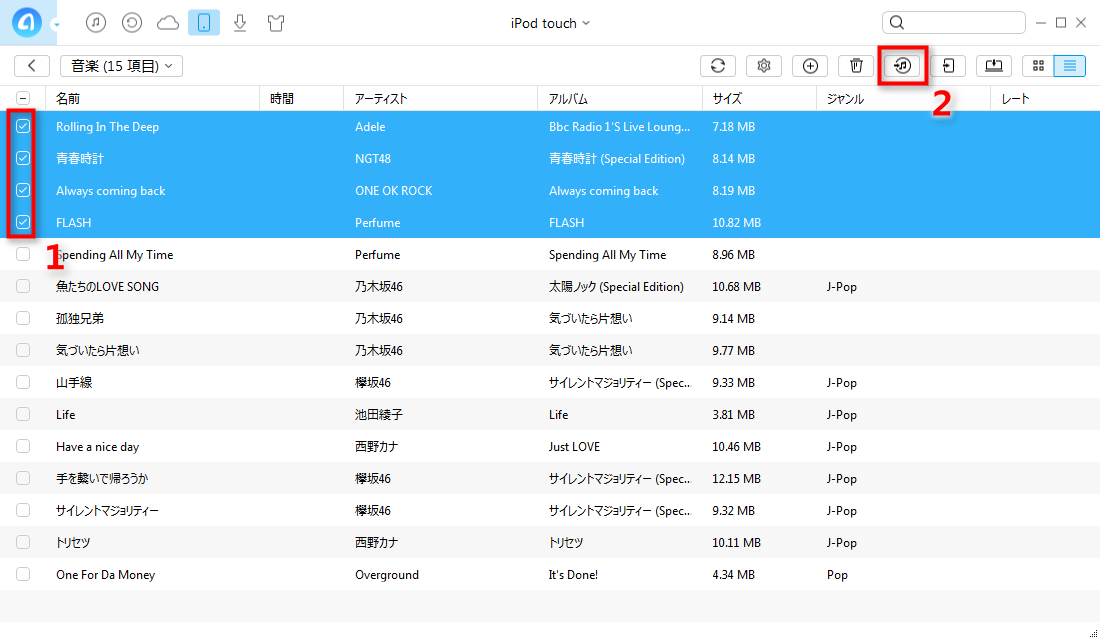
Task: Click size 3.81 MB cell
Action: coord(733,415)
